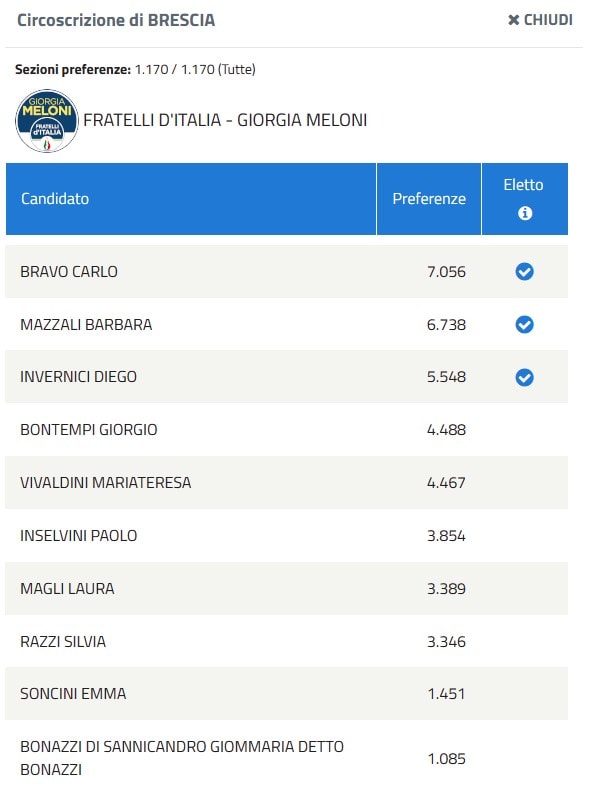Click the Circoscrizione di BRESCIA title
This screenshot has width=589, height=789.
coord(116,20)
